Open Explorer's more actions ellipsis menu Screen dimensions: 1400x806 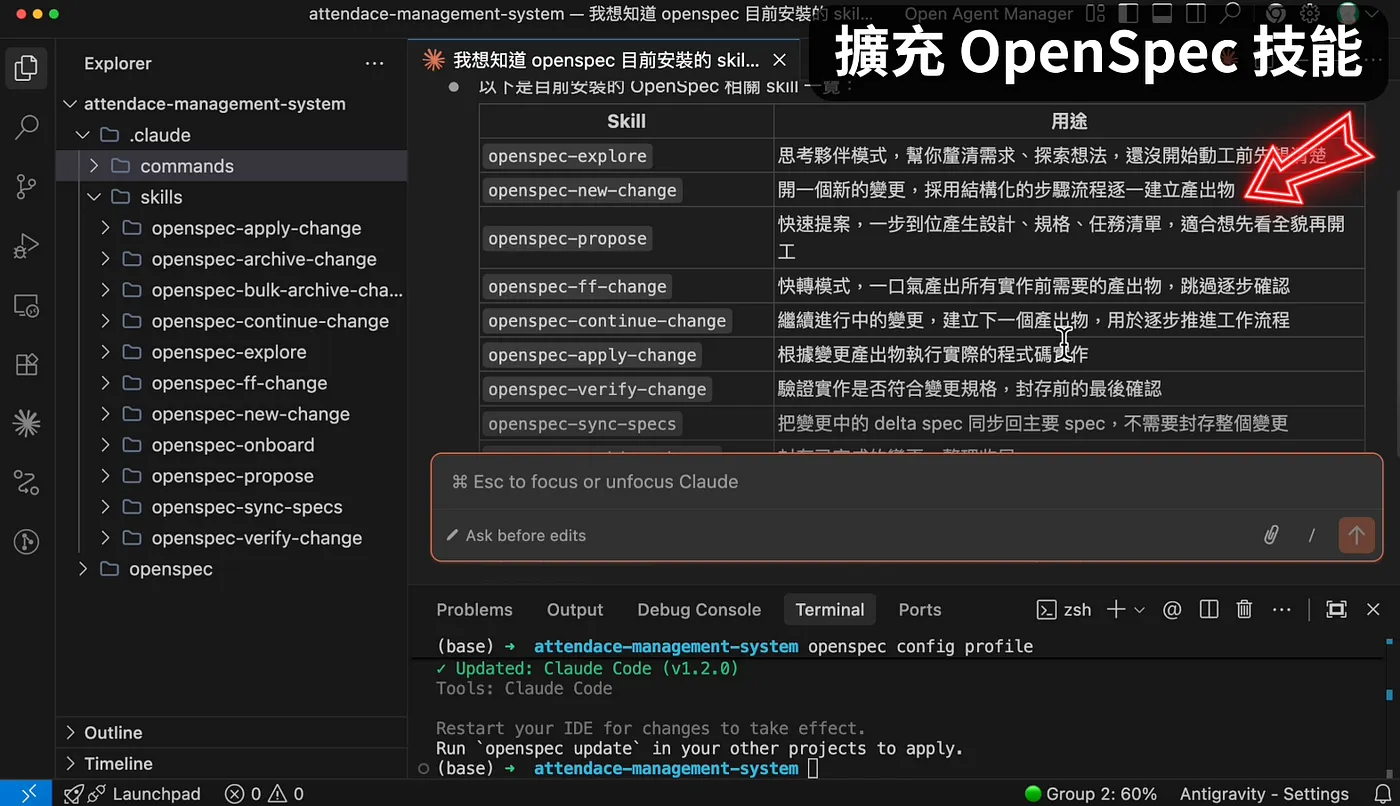point(375,64)
